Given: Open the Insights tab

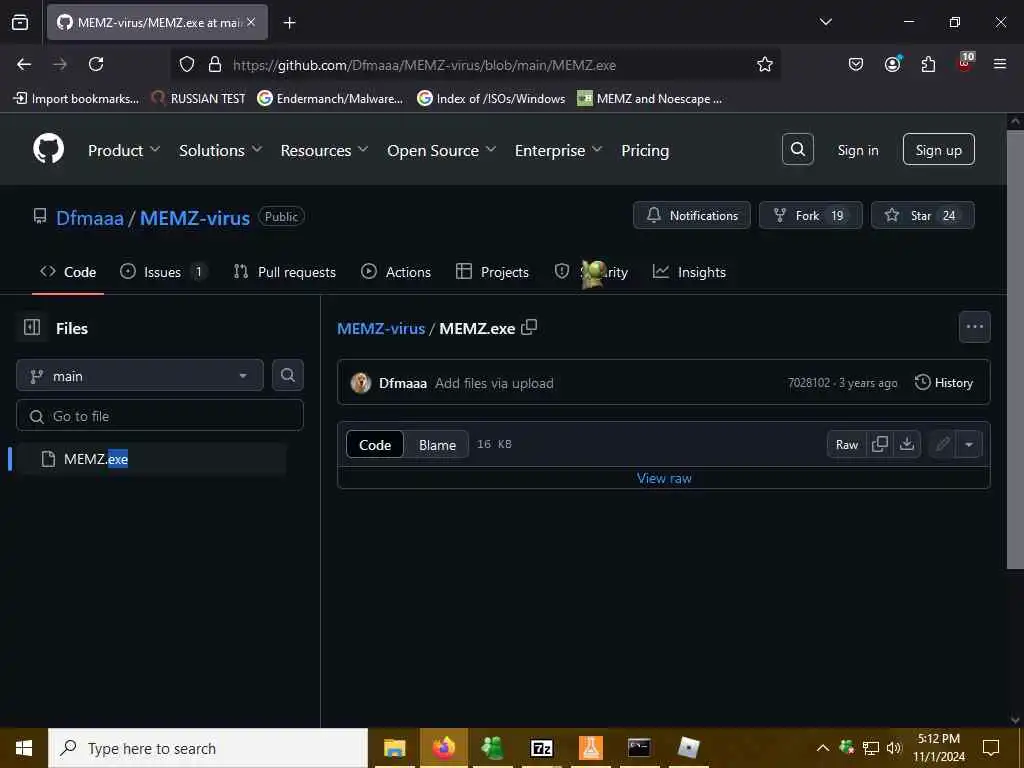Looking at the screenshot, I should (689, 272).
